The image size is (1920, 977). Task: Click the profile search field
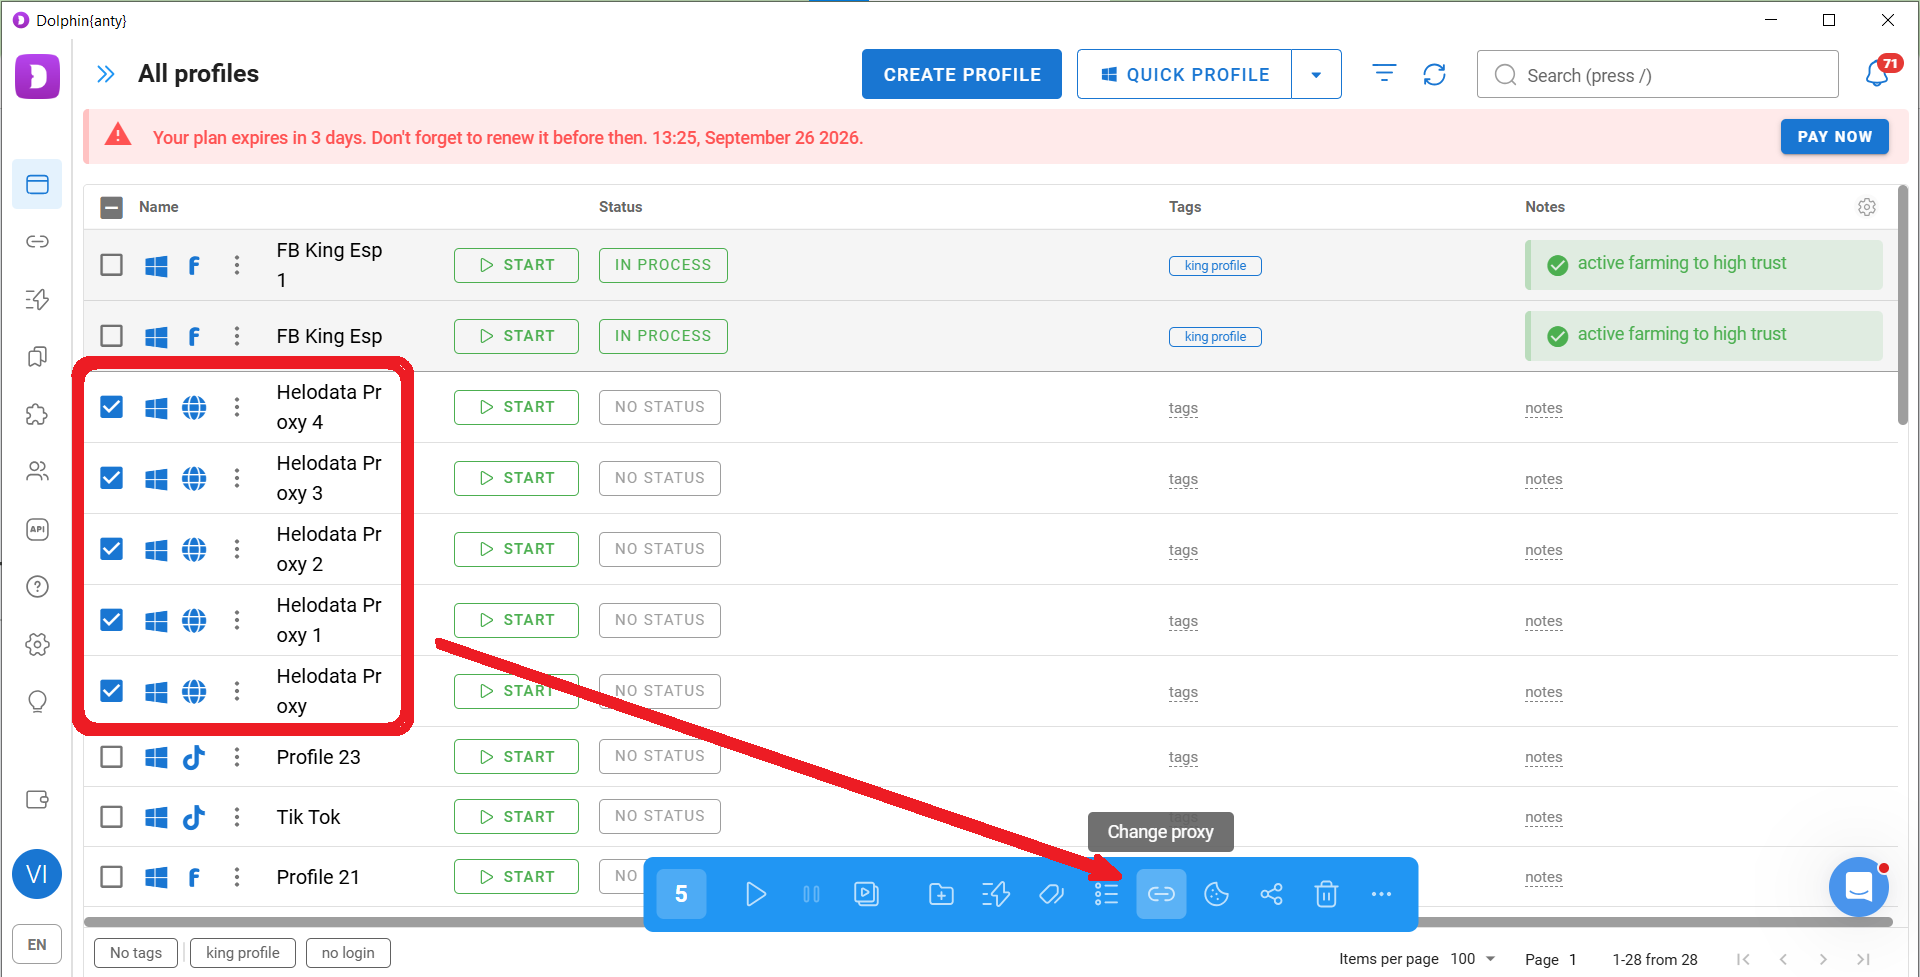click(1658, 75)
